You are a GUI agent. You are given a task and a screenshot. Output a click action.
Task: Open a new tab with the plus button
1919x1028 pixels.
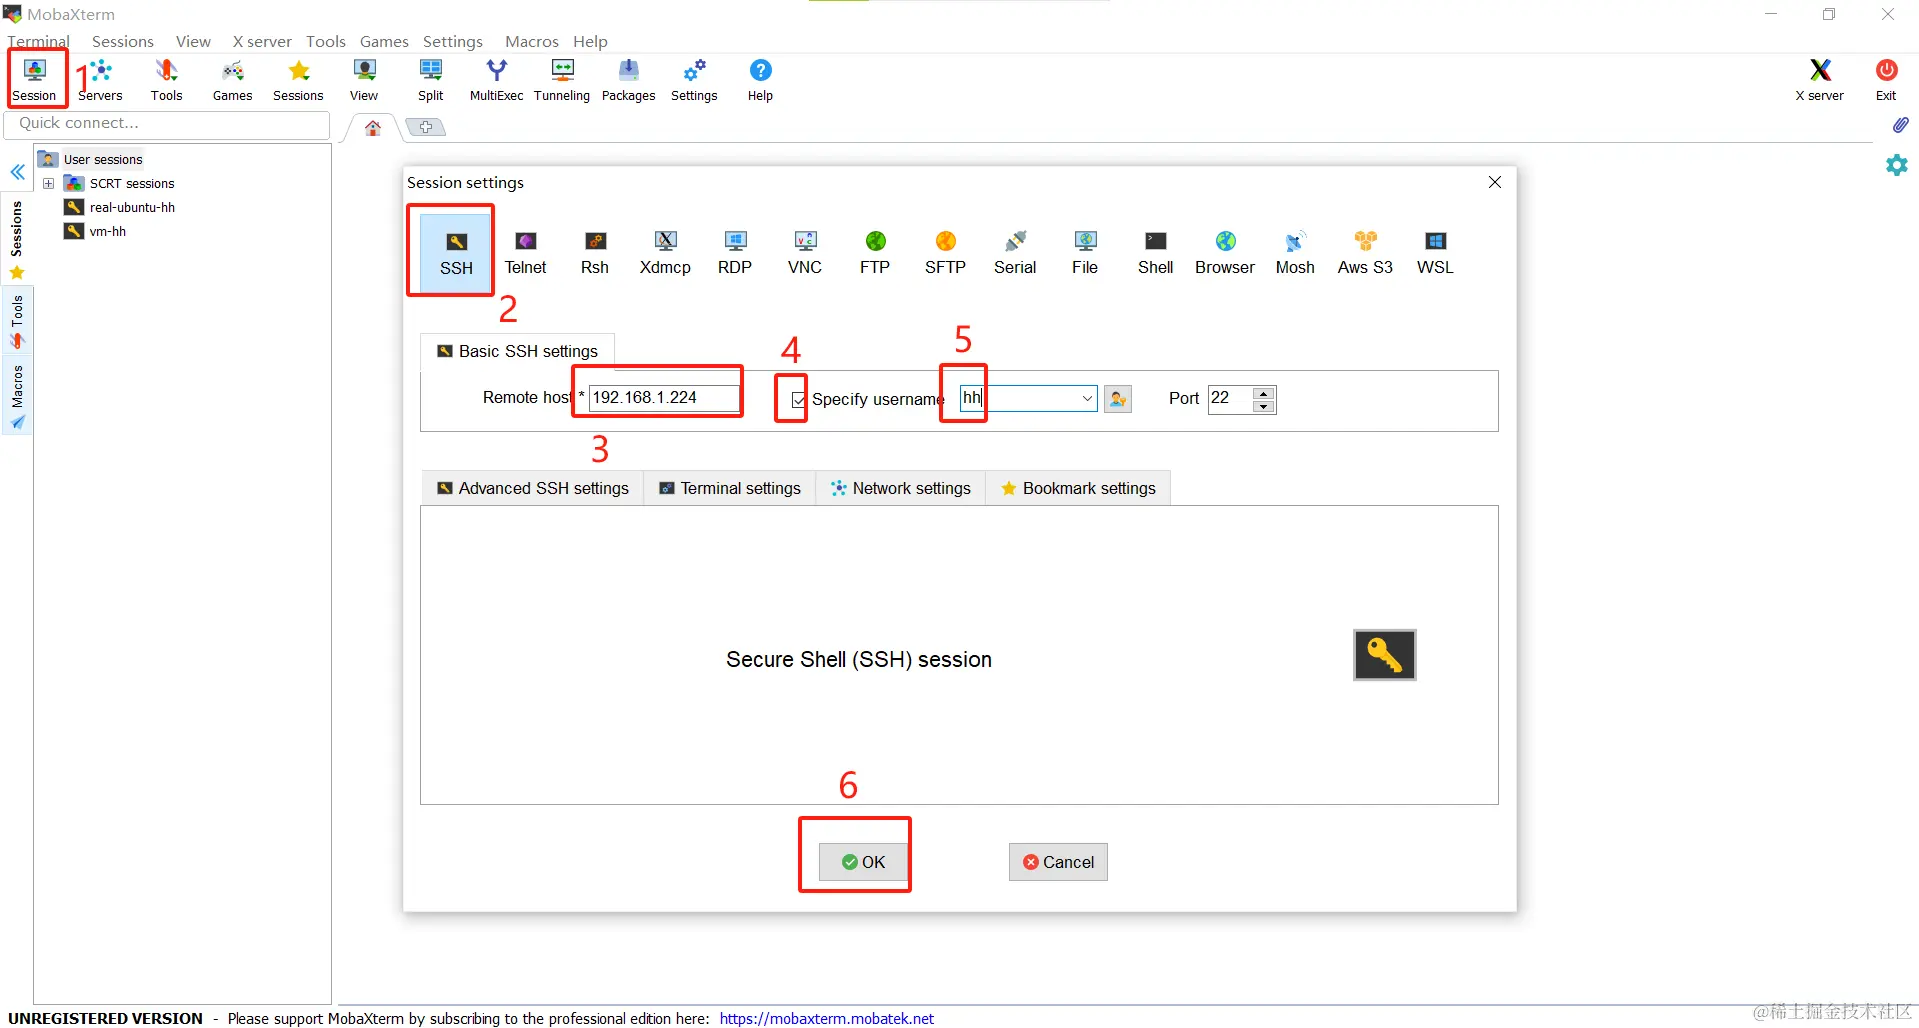[426, 127]
